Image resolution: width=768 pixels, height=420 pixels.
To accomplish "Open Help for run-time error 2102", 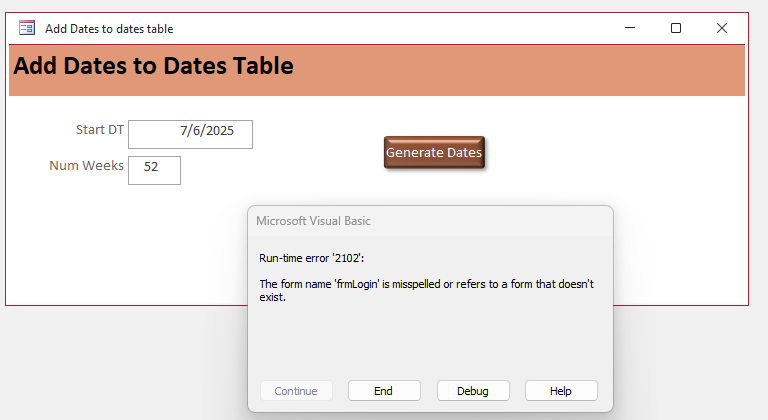I will (x=561, y=391).
